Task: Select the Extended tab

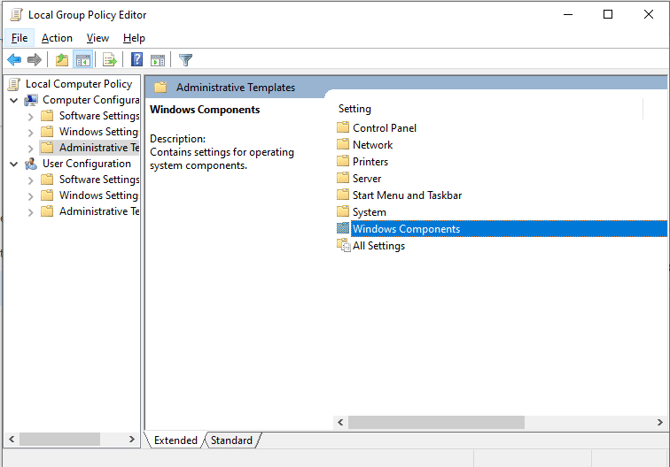Action: click(175, 440)
